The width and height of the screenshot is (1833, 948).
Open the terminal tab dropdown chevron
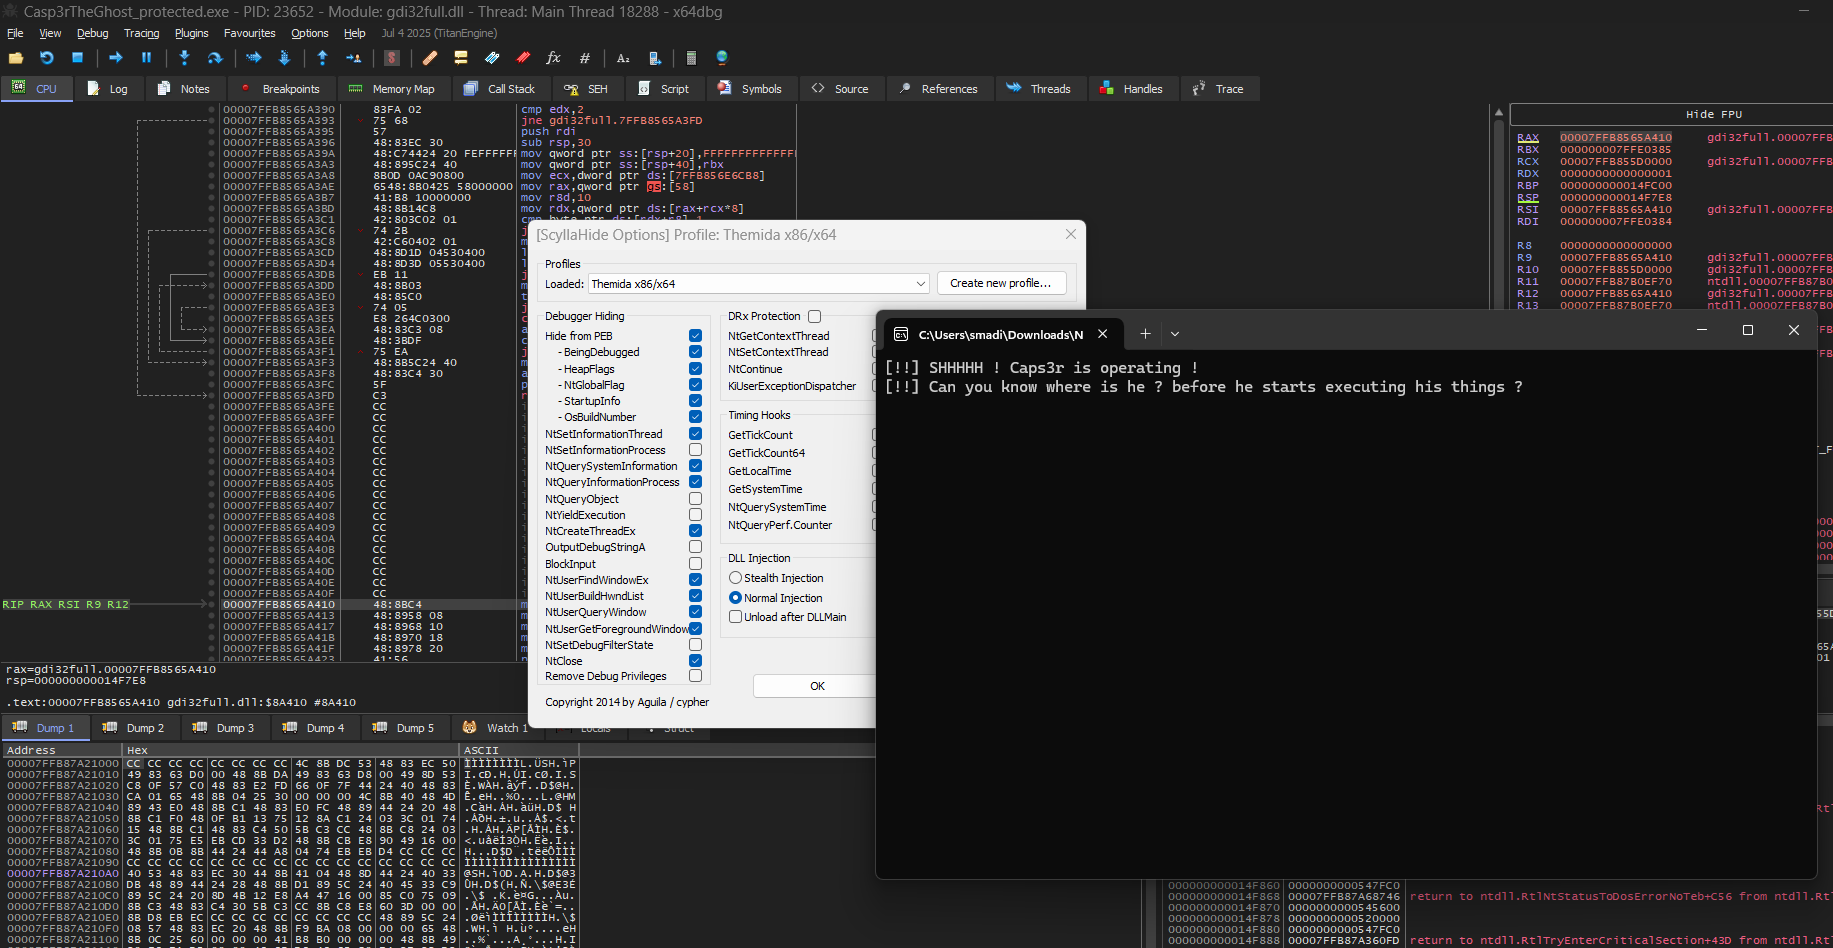click(x=1175, y=334)
